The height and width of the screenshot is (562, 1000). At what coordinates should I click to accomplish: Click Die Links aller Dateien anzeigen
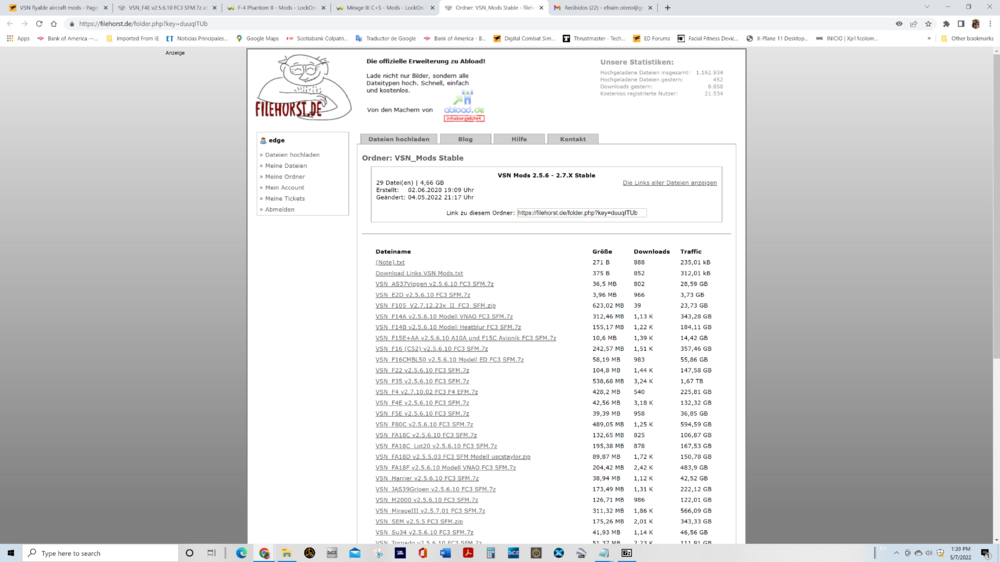[670, 183]
